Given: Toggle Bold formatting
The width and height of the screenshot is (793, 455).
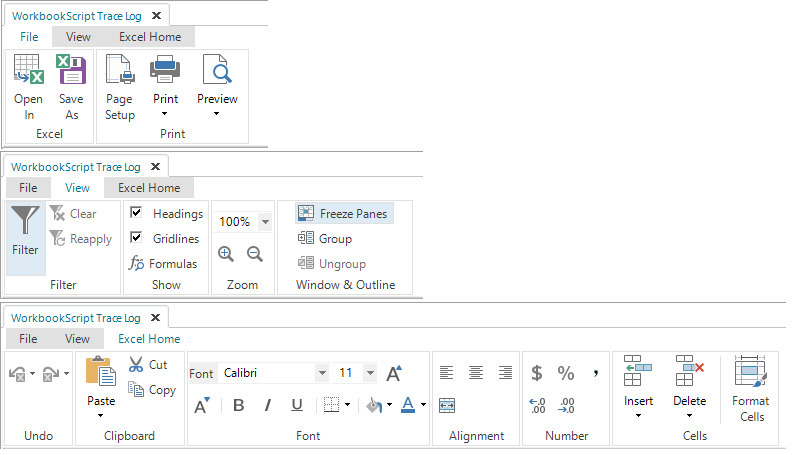Looking at the screenshot, I should [x=239, y=405].
